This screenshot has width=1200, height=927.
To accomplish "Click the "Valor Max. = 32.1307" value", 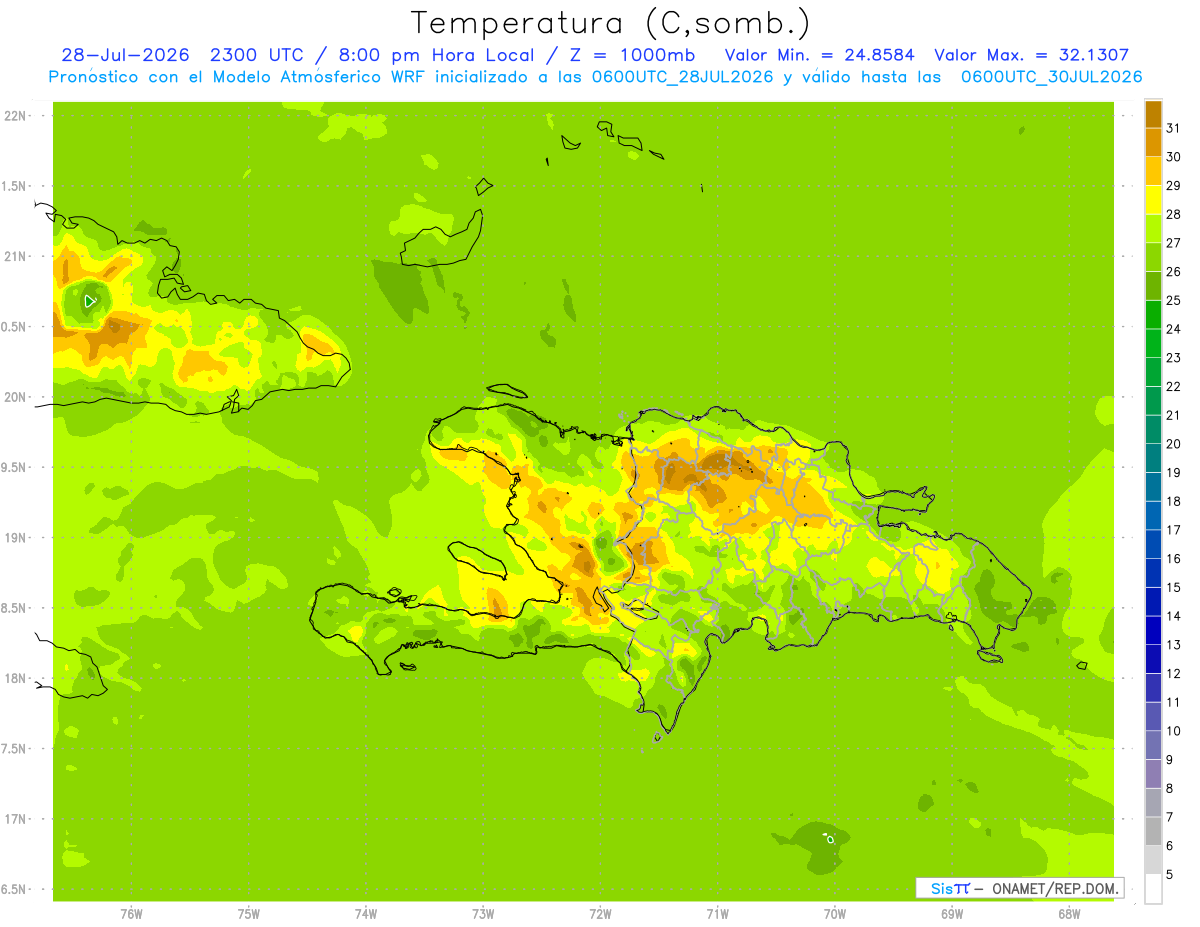I will coord(1032,55).
